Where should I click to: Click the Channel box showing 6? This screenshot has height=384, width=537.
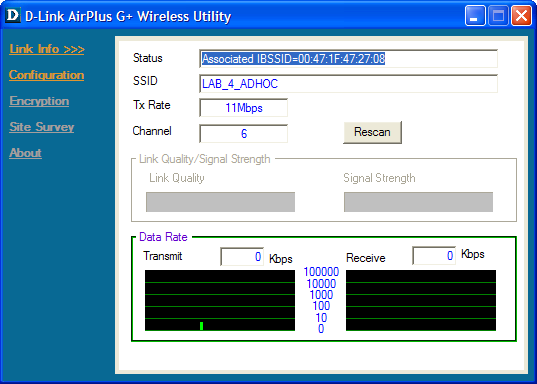[x=243, y=134]
